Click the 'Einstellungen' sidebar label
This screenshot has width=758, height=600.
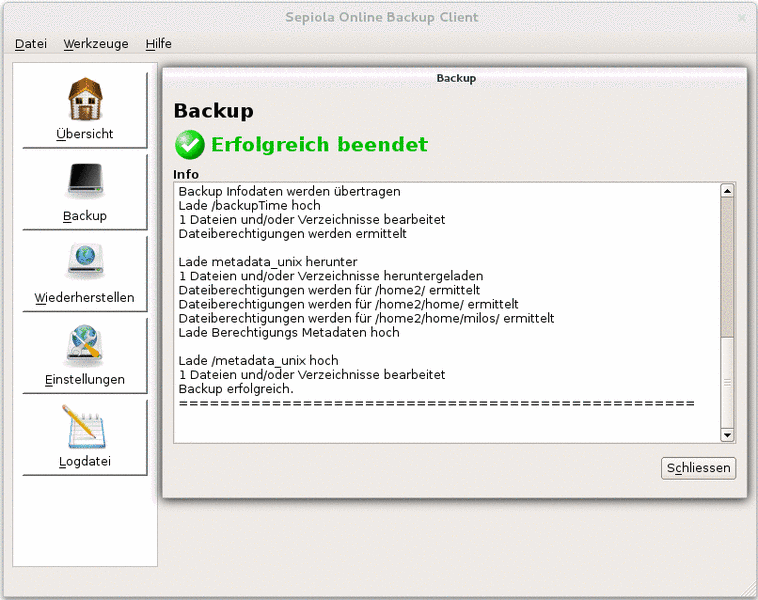(x=85, y=380)
